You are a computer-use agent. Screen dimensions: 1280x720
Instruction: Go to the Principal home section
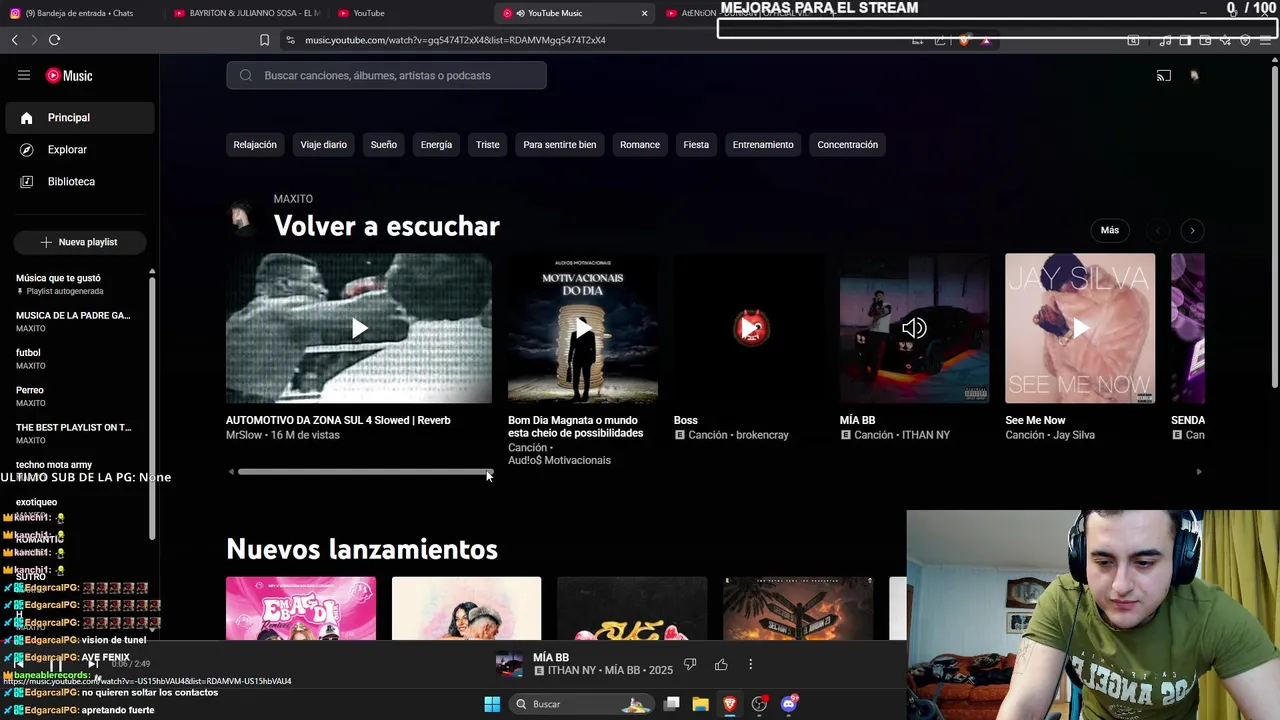[x=80, y=118]
